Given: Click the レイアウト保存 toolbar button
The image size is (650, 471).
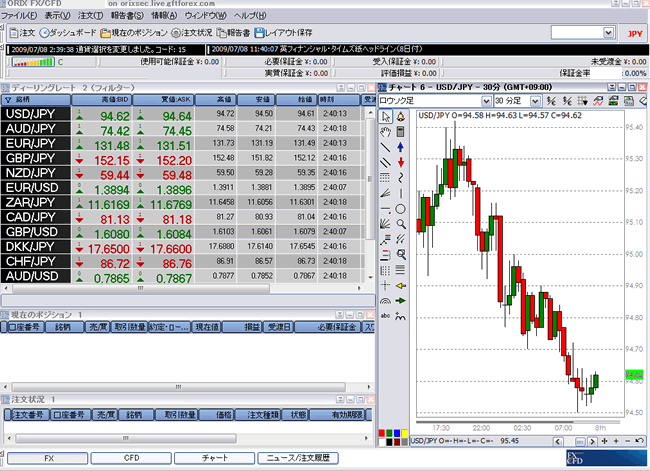Looking at the screenshot, I should 284,32.
